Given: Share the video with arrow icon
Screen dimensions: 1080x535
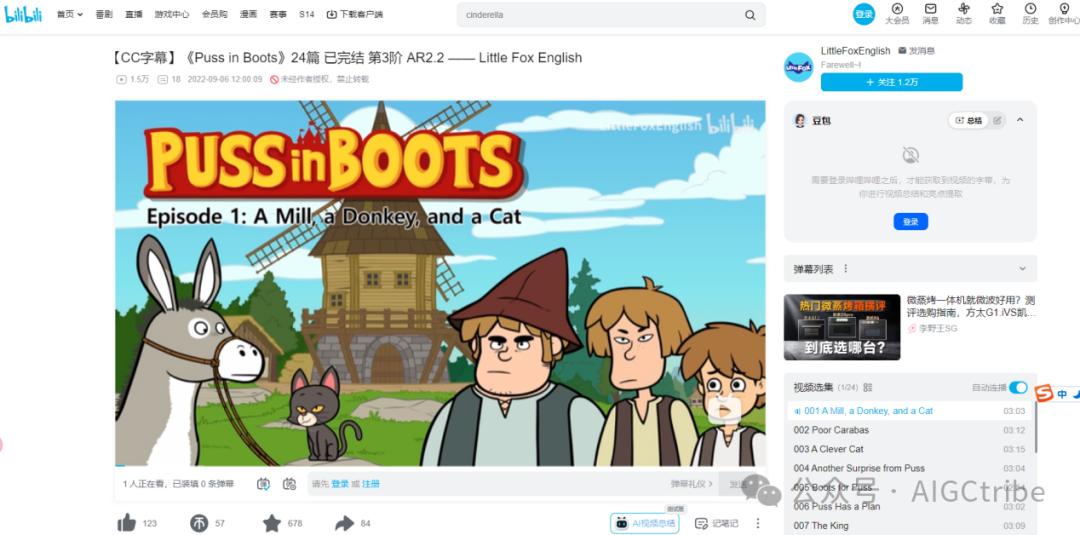Looking at the screenshot, I should coord(344,523).
